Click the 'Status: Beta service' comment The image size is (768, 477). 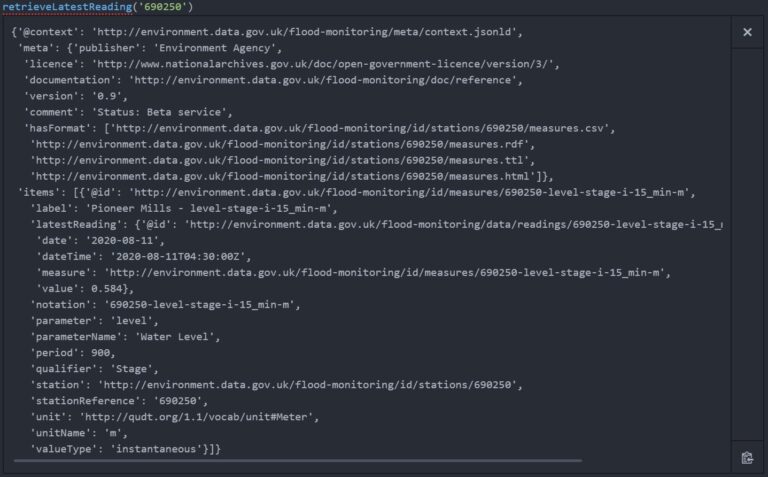(x=165, y=112)
